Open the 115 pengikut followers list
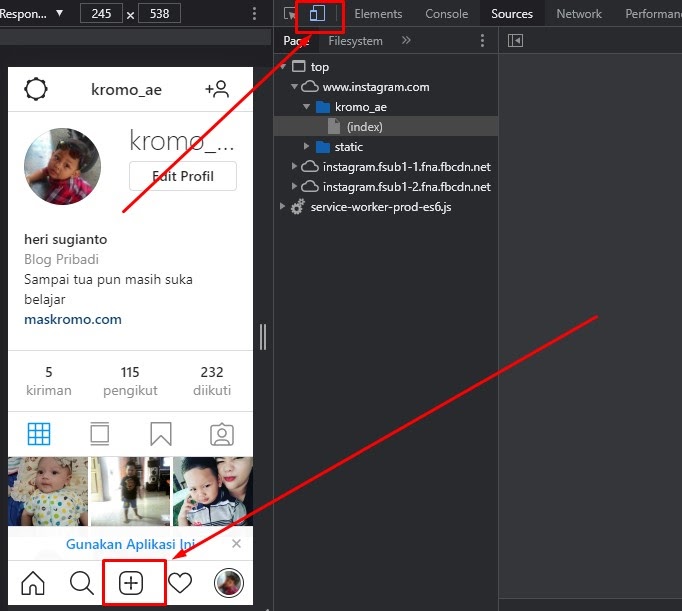 pos(130,381)
